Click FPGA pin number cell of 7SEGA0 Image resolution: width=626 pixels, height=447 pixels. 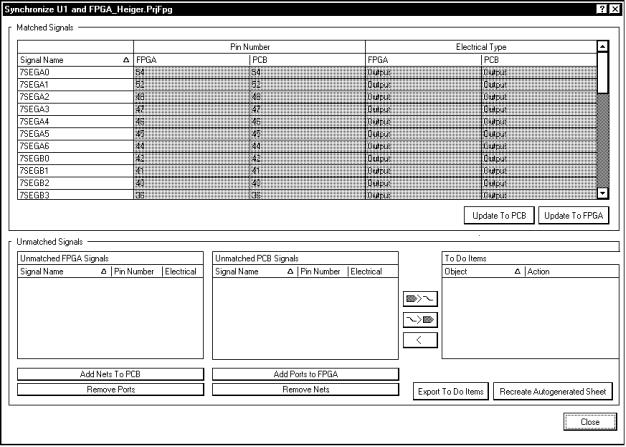point(191,73)
